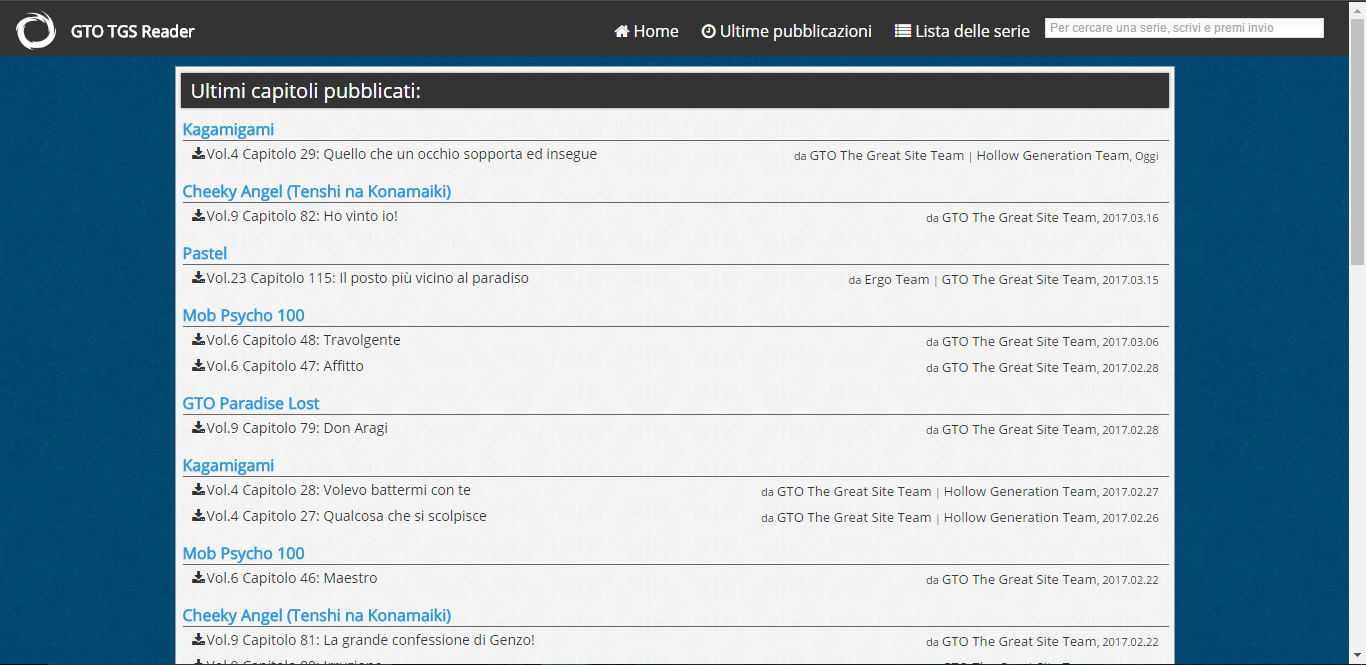Download Cheeky Angel Capitolo 81 via its icon
The image size is (1366, 665).
[x=199, y=640]
